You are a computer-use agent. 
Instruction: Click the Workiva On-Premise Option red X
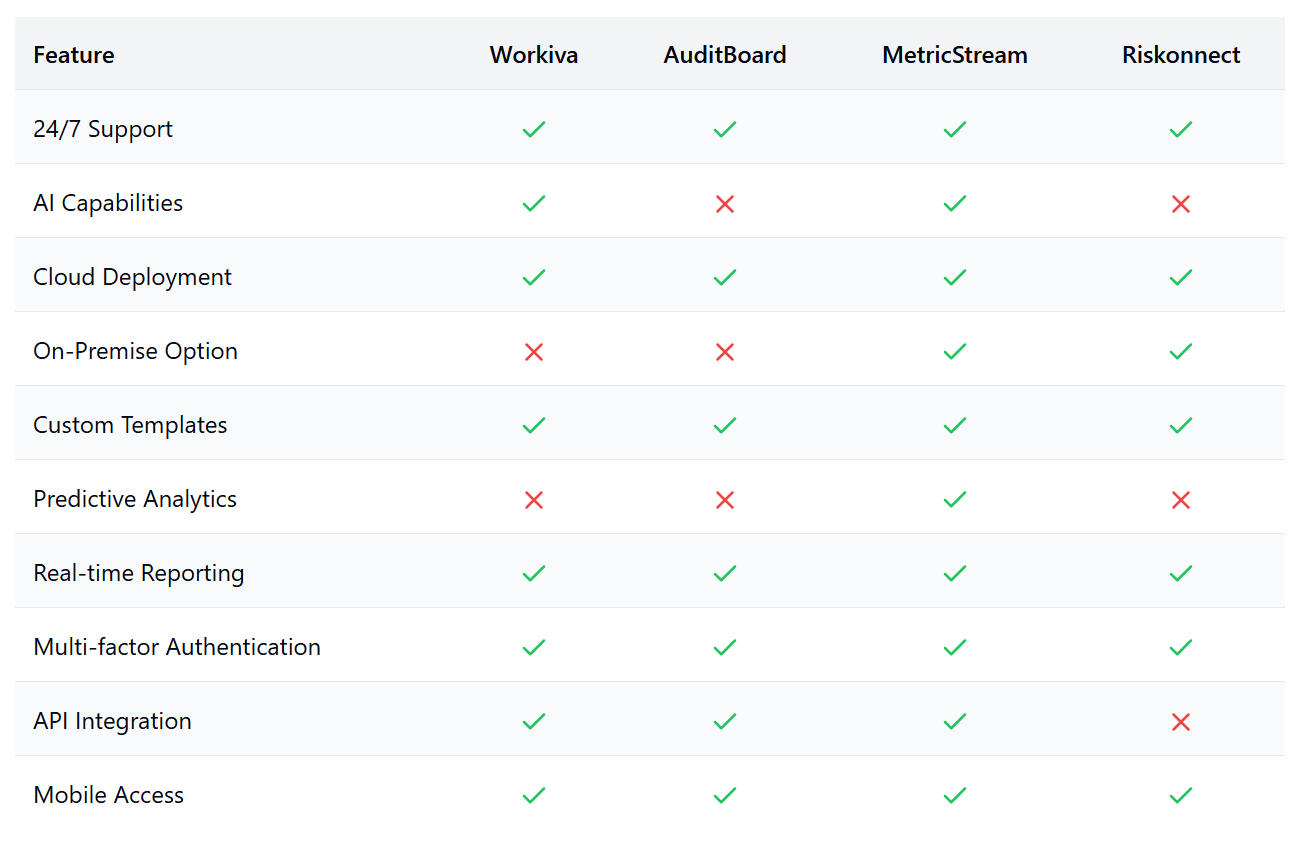[534, 351]
